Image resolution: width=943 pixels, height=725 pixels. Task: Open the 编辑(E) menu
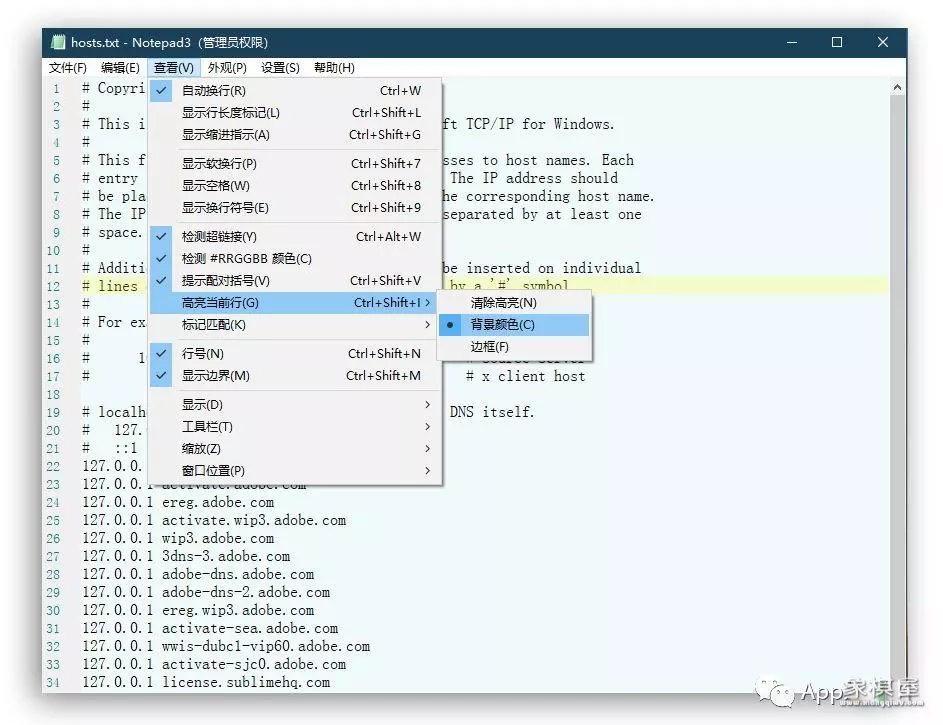click(120, 67)
